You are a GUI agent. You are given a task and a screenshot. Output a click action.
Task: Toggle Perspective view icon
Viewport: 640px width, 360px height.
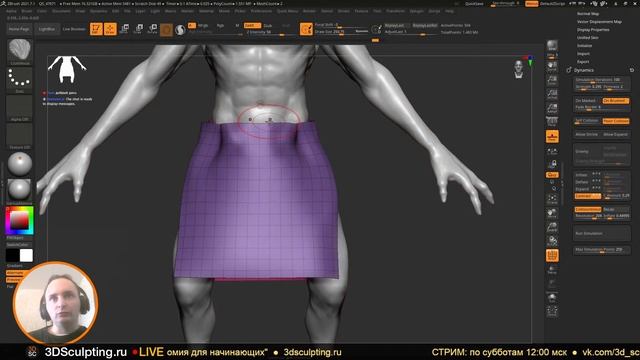[x=552, y=122]
